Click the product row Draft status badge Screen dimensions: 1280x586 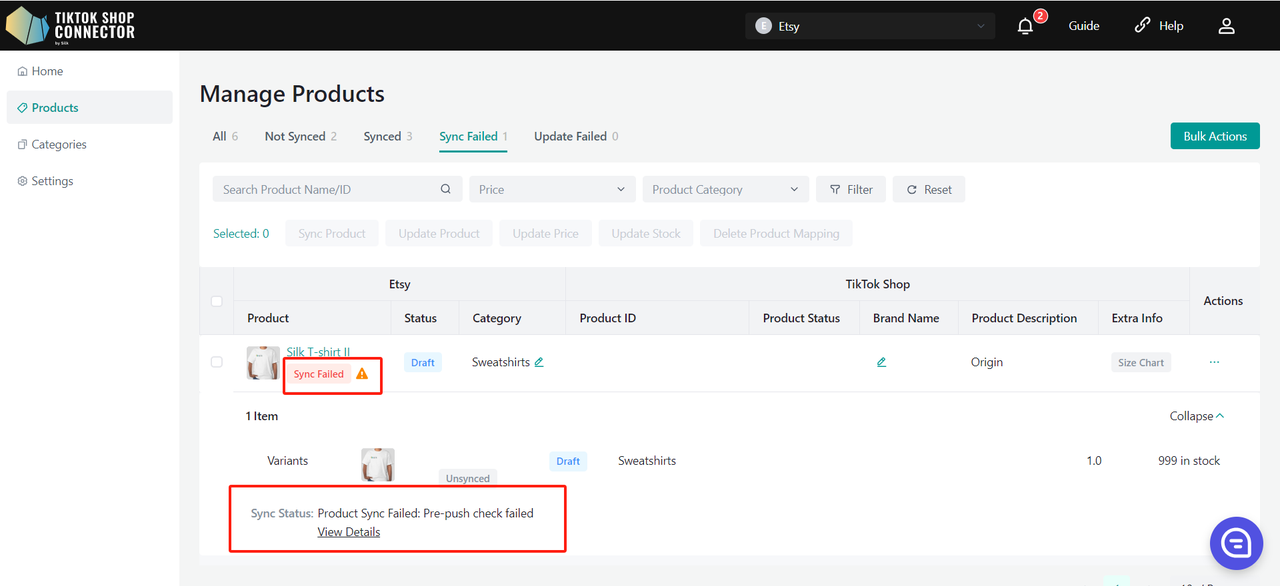point(423,362)
